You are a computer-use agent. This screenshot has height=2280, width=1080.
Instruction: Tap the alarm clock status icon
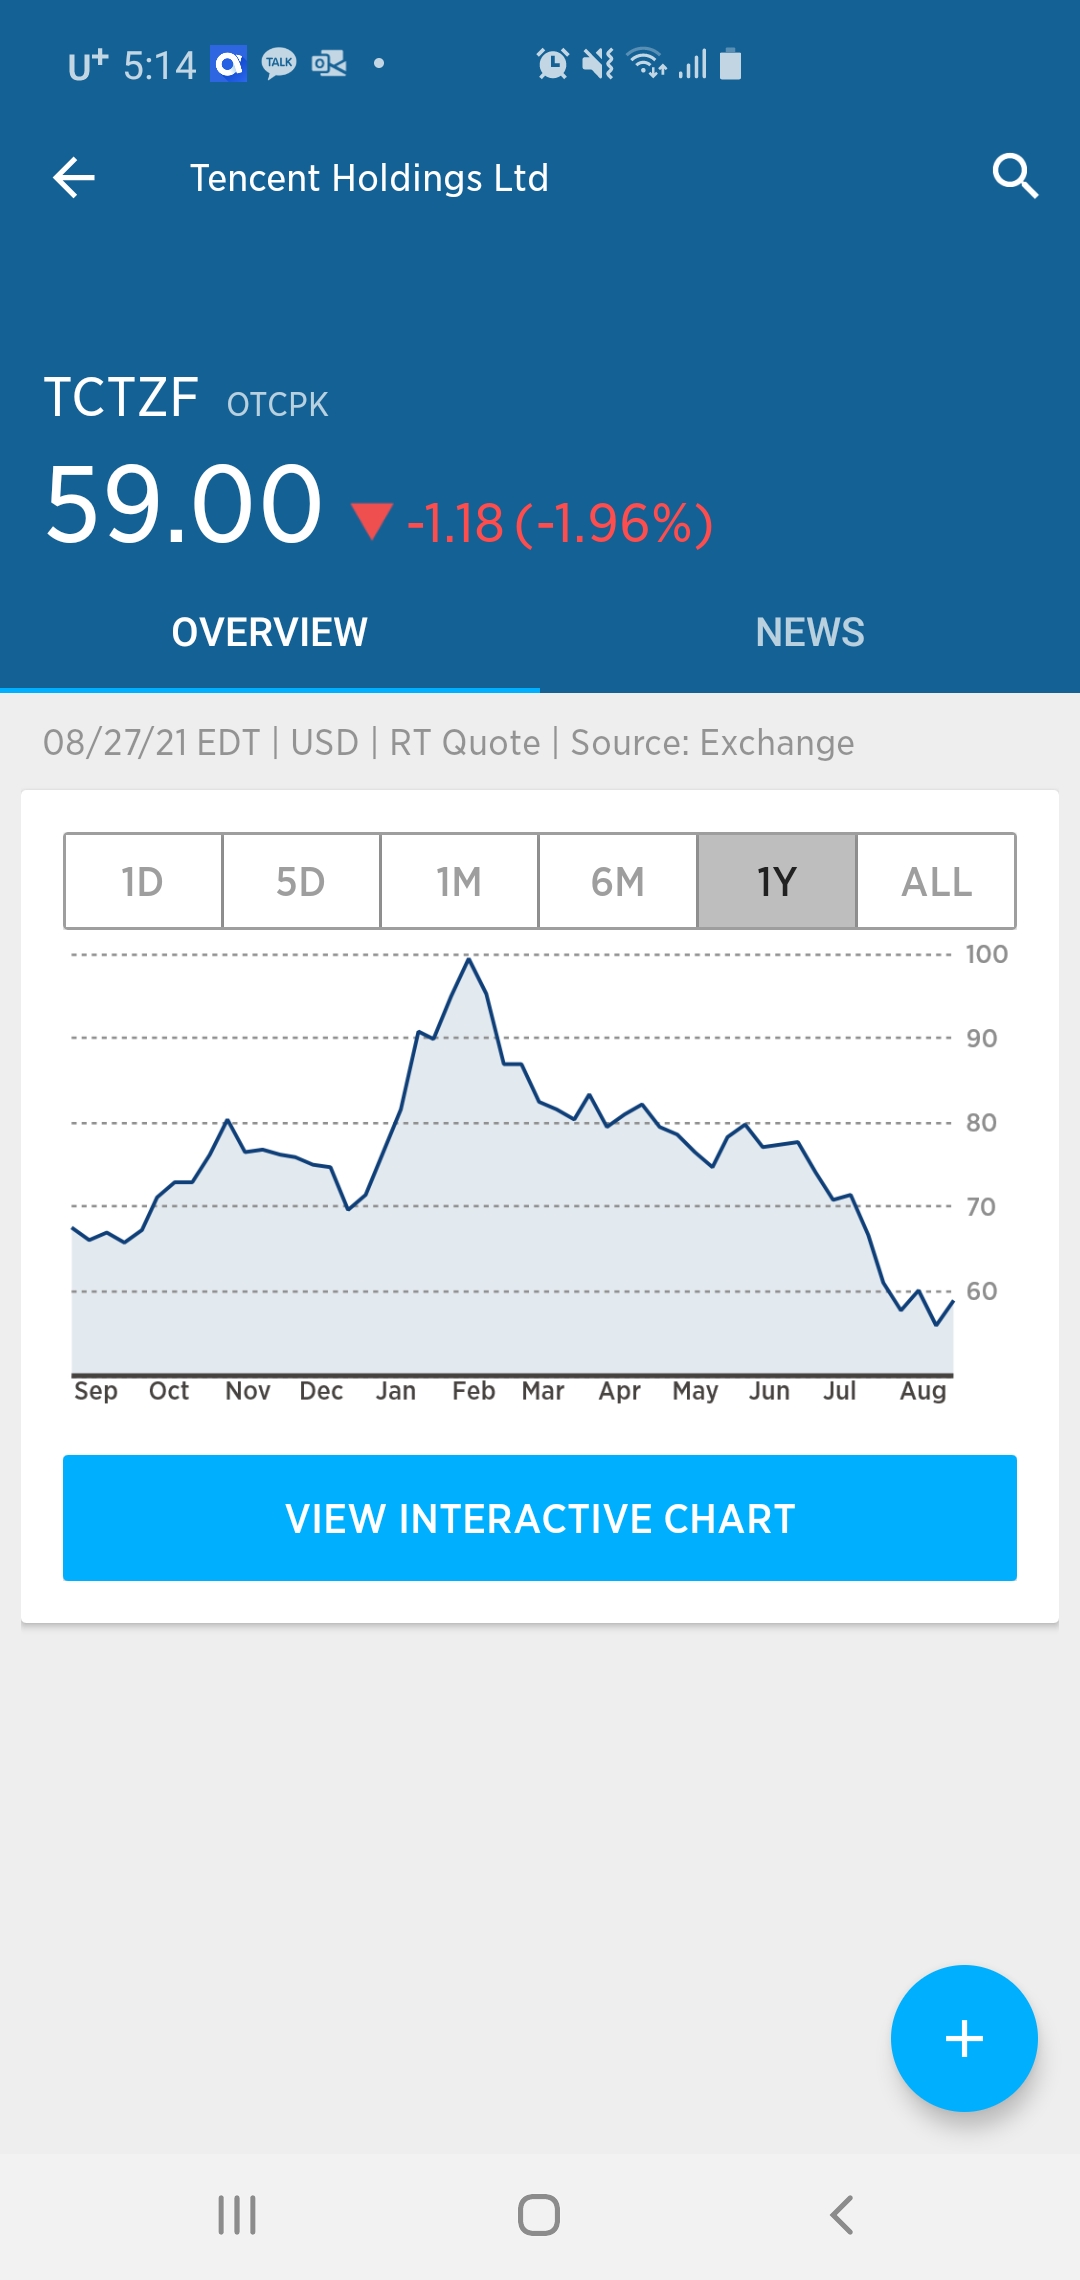(x=552, y=64)
